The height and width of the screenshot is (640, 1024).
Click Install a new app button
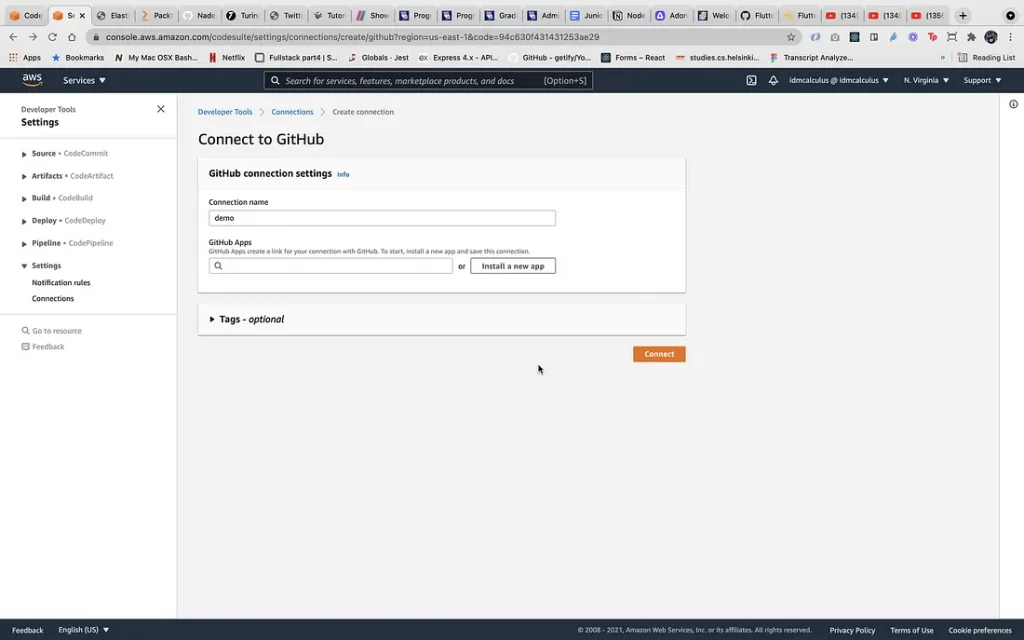click(512, 266)
